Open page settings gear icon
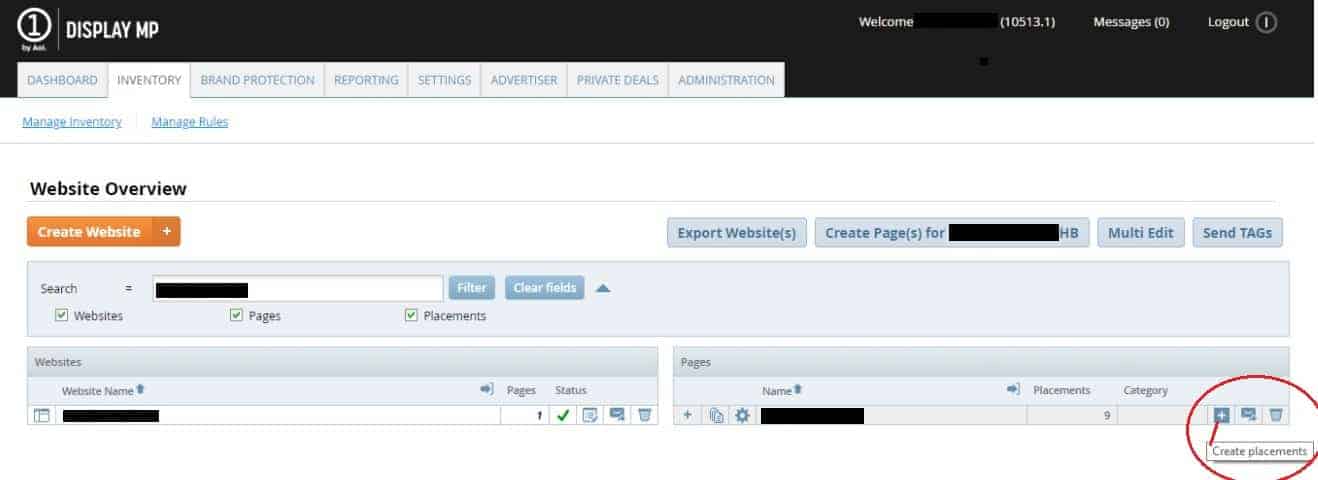This screenshot has height=480, width=1318. click(x=742, y=415)
